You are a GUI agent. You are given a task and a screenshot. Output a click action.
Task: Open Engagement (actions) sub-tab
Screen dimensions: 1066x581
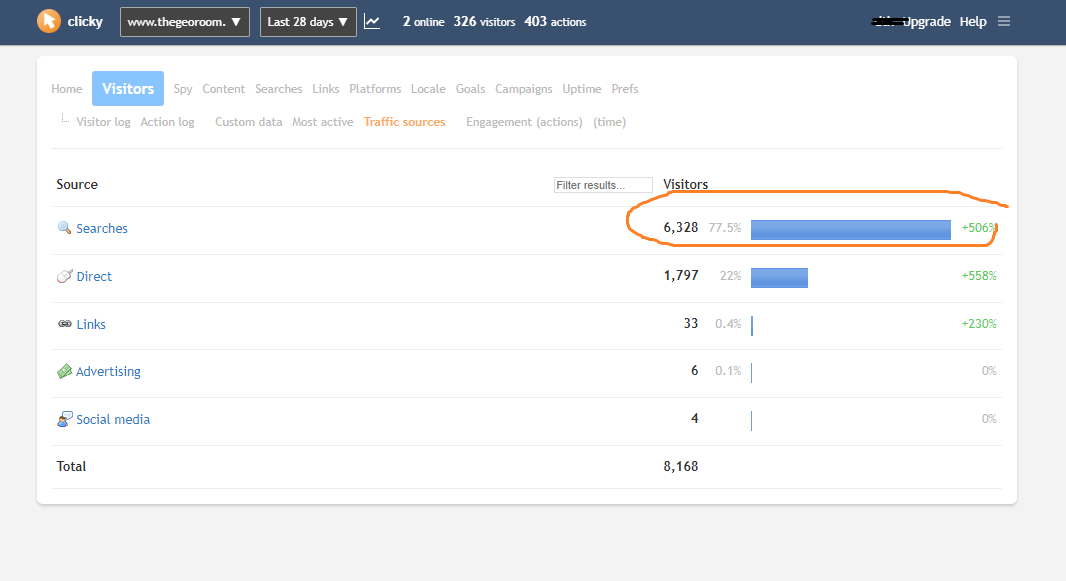(x=524, y=122)
